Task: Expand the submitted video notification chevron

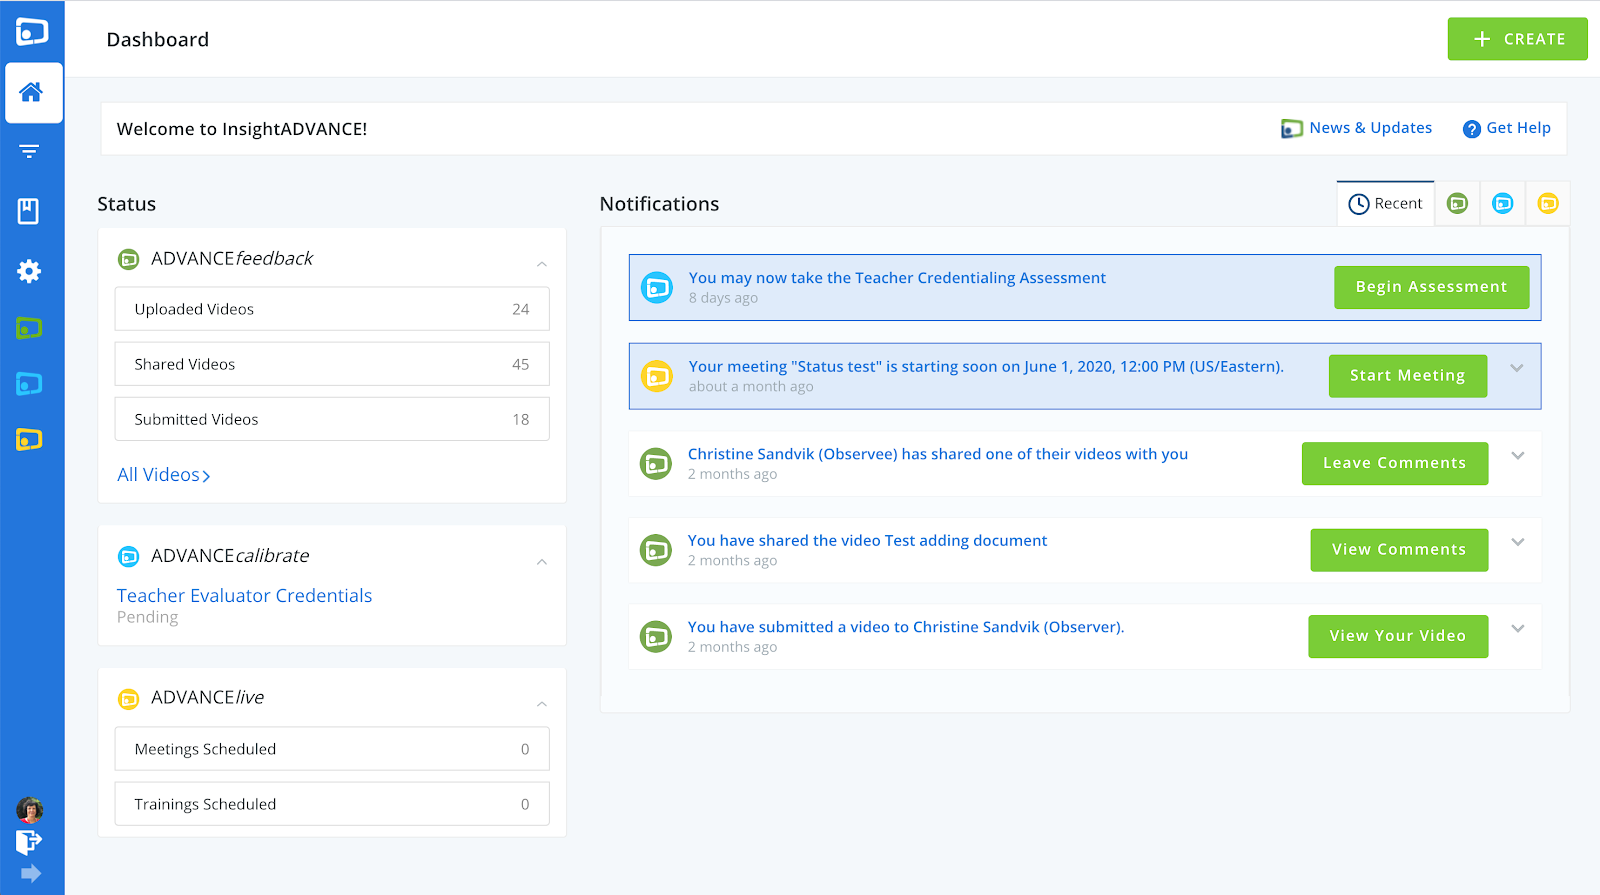Action: tap(1518, 628)
